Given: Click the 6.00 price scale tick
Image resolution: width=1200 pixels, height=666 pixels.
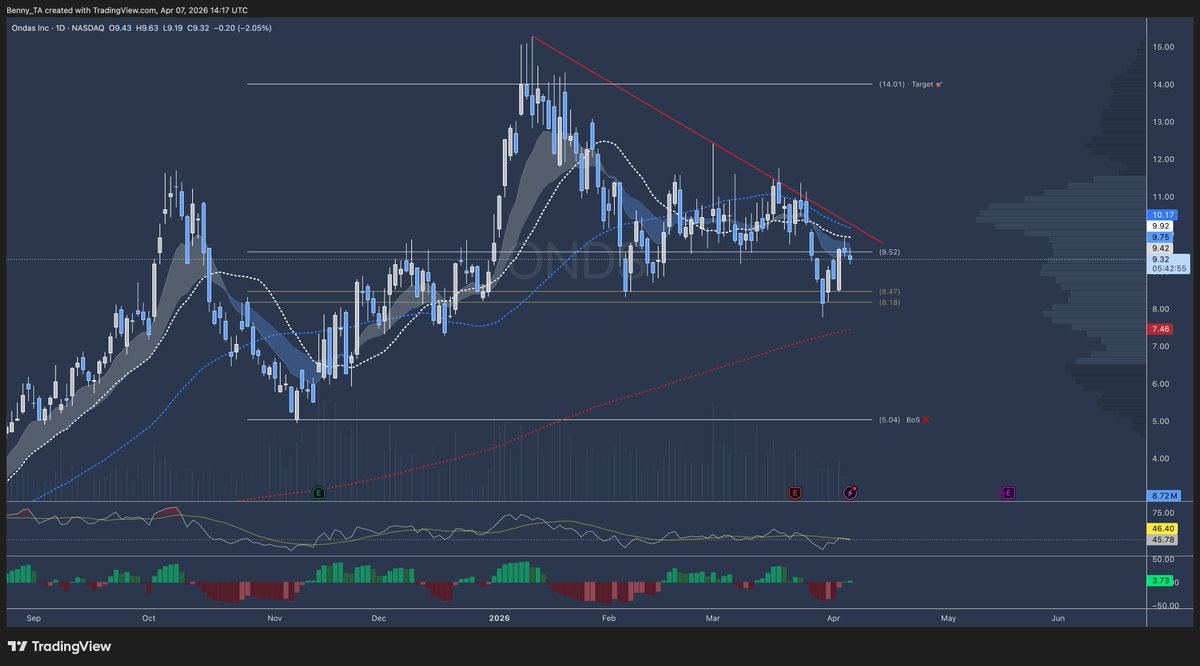Looking at the screenshot, I should [1161, 384].
